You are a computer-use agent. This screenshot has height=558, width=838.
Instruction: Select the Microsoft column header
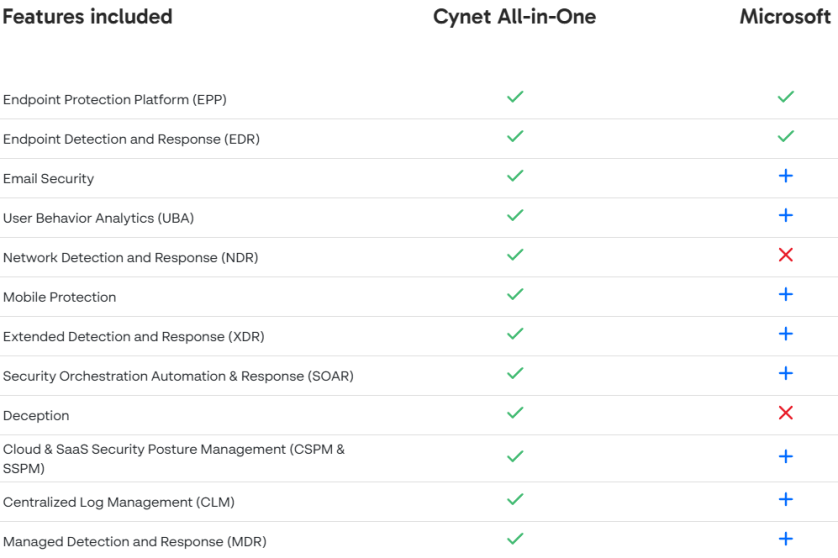785,17
